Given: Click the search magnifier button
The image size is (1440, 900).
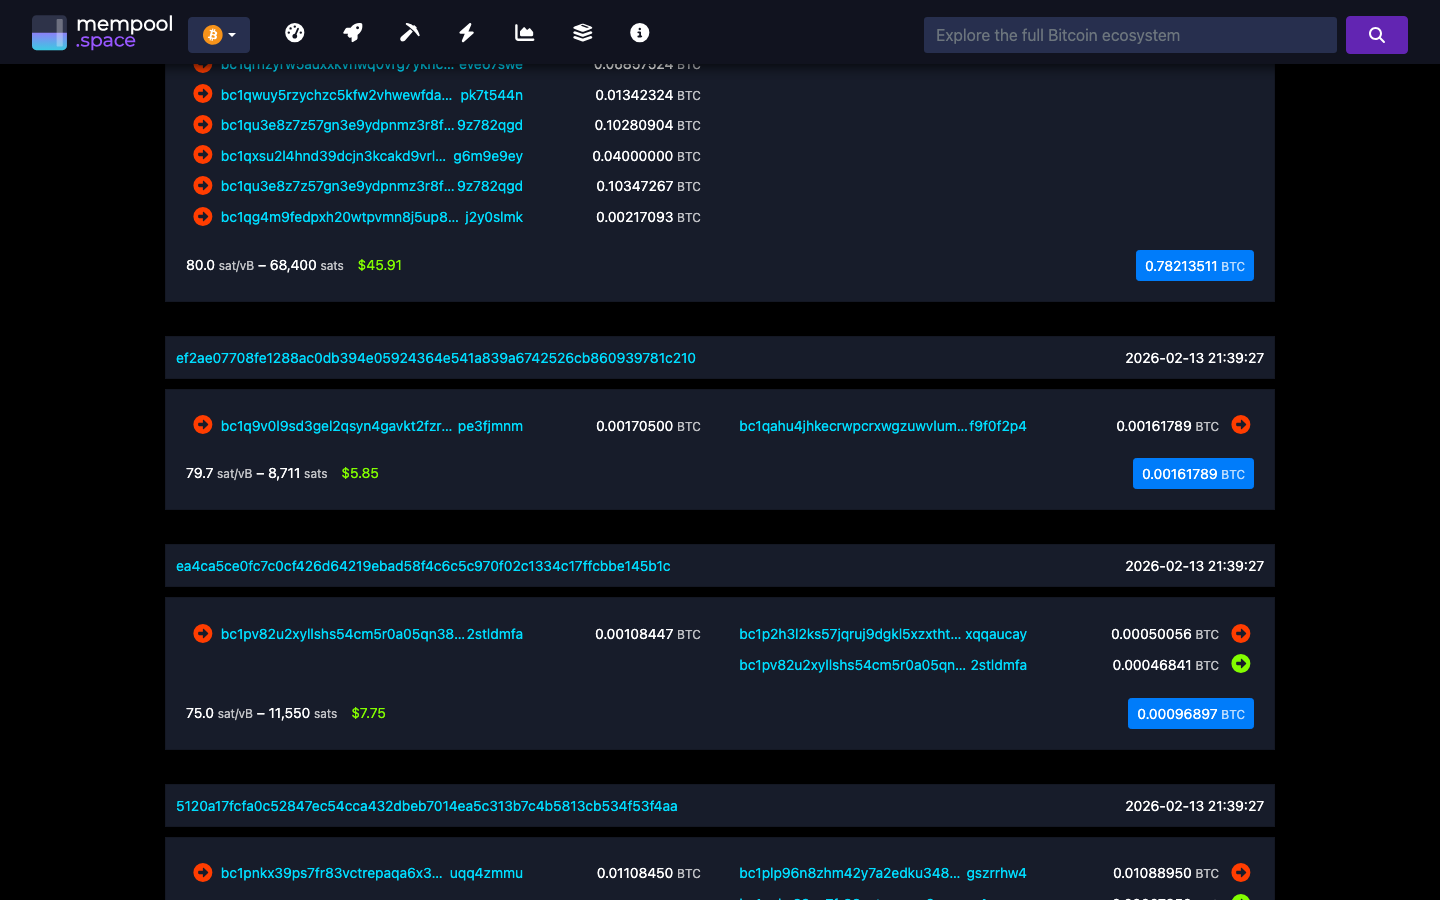Looking at the screenshot, I should coord(1376,34).
